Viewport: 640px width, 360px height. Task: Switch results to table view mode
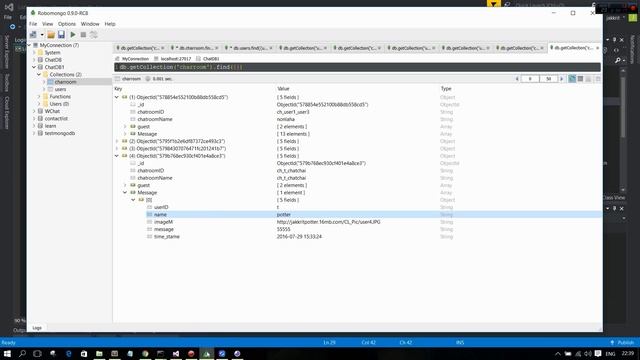coord(580,79)
